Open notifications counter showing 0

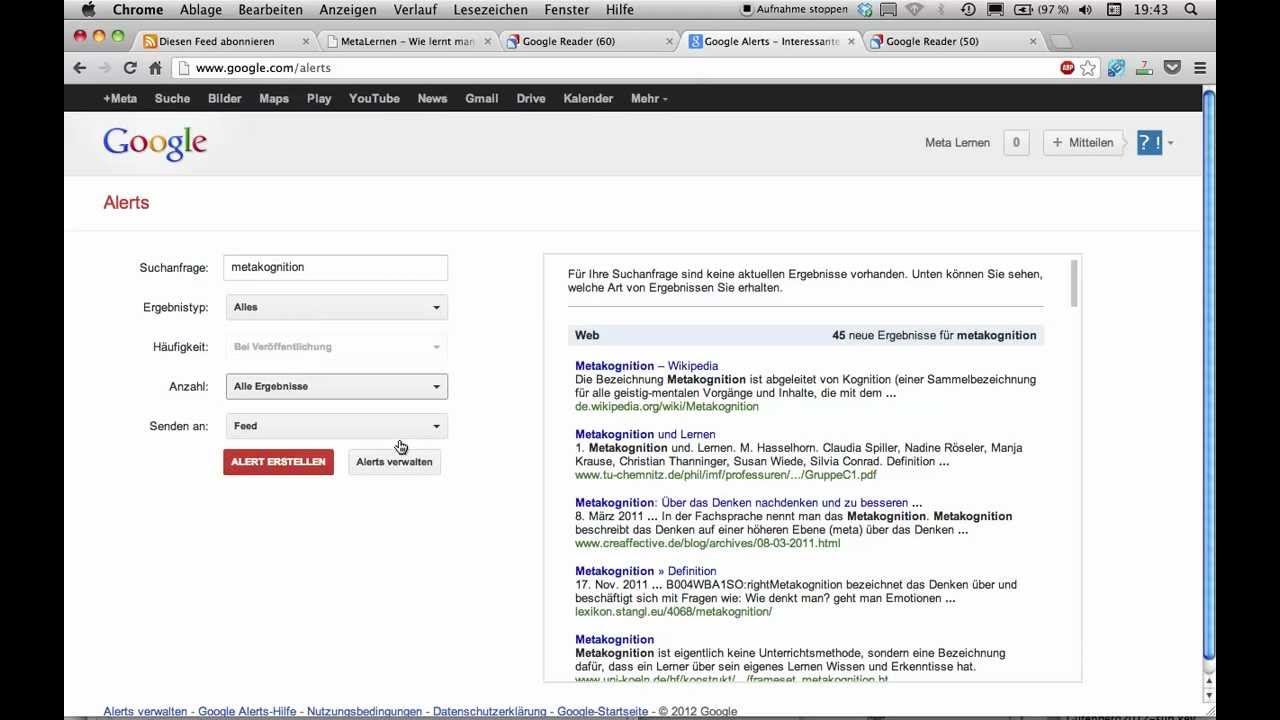[x=1016, y=142]
